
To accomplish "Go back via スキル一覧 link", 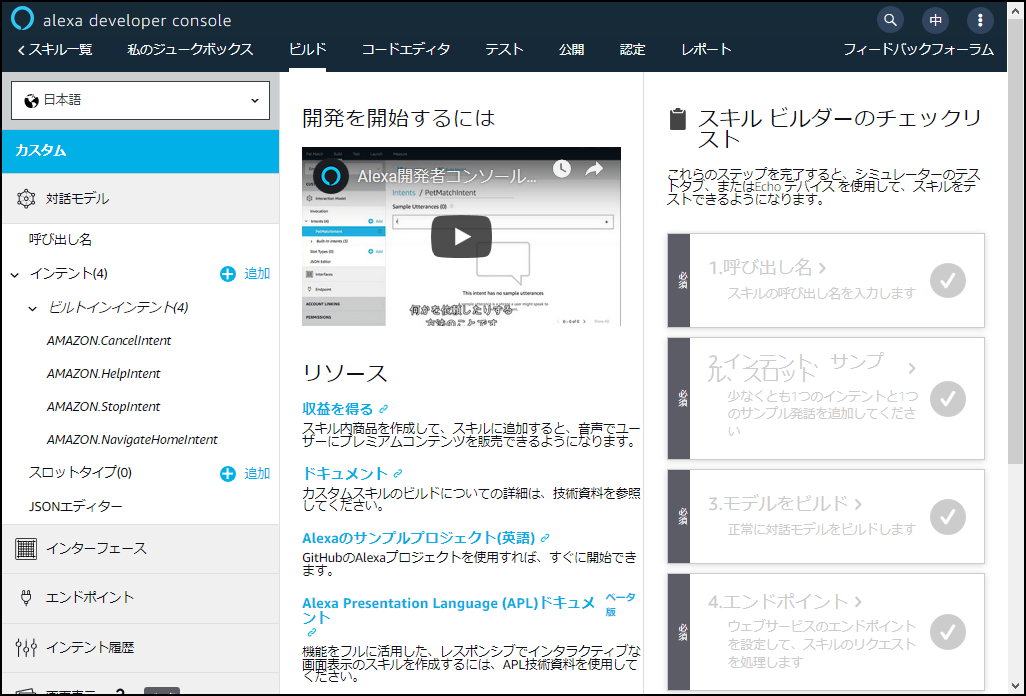I will (55, 50).
